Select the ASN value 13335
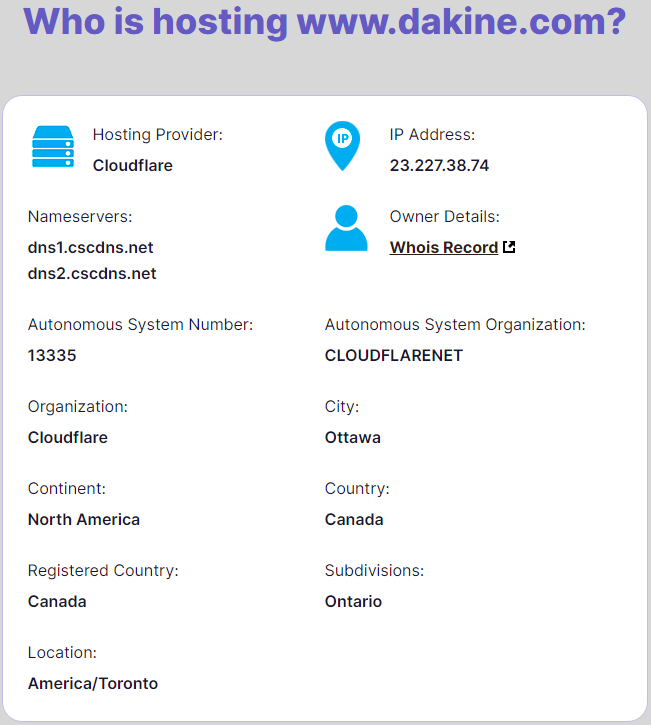The image size is (651, 725). 52,356
